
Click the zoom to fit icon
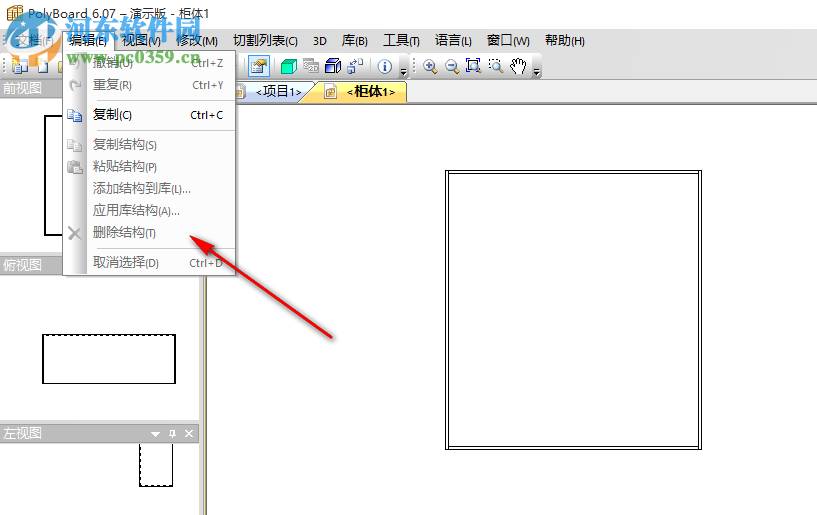click(x=473, y=66)
